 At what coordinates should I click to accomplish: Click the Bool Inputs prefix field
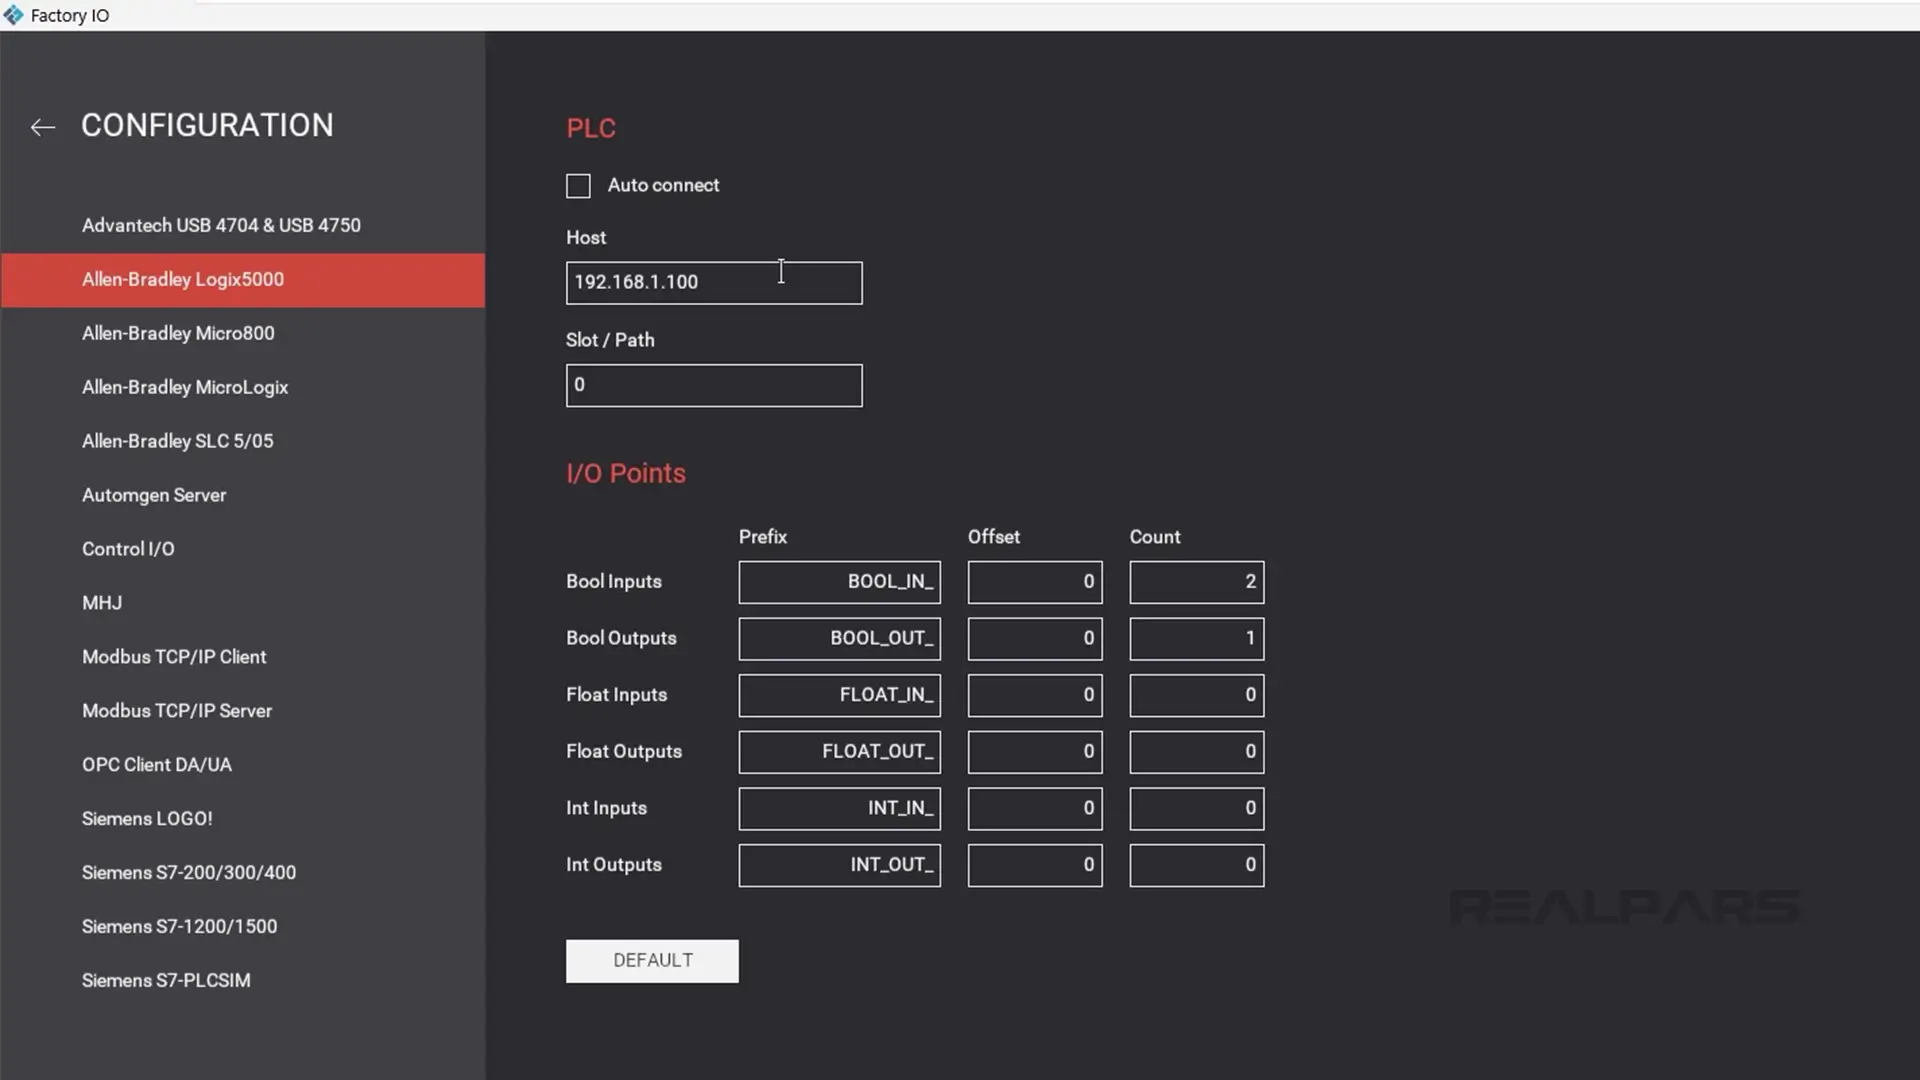click(x=840, y=582)
